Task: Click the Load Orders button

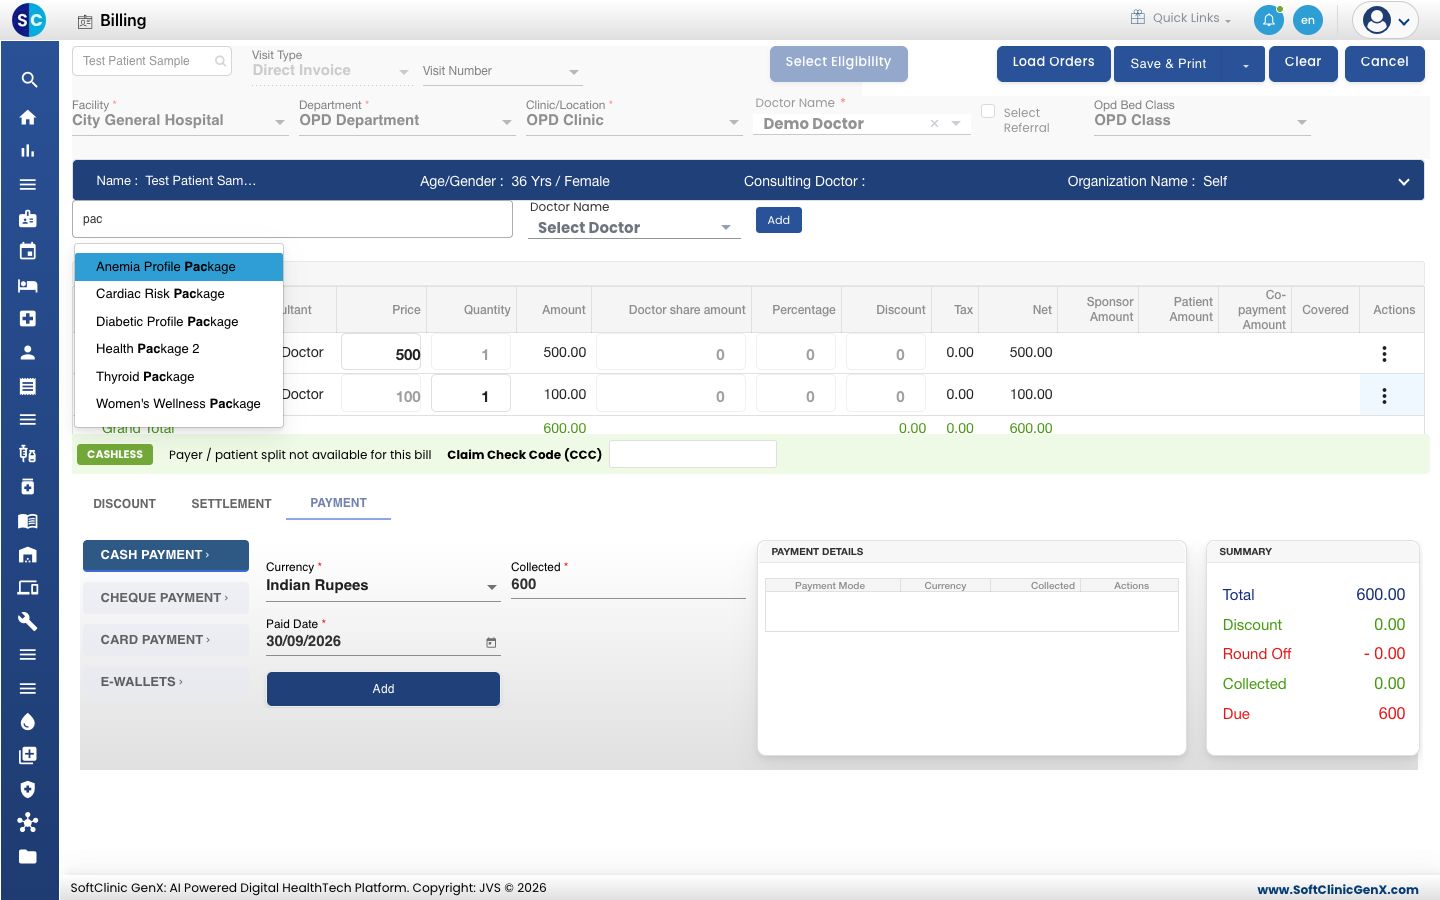Action: click(1053, 63)
